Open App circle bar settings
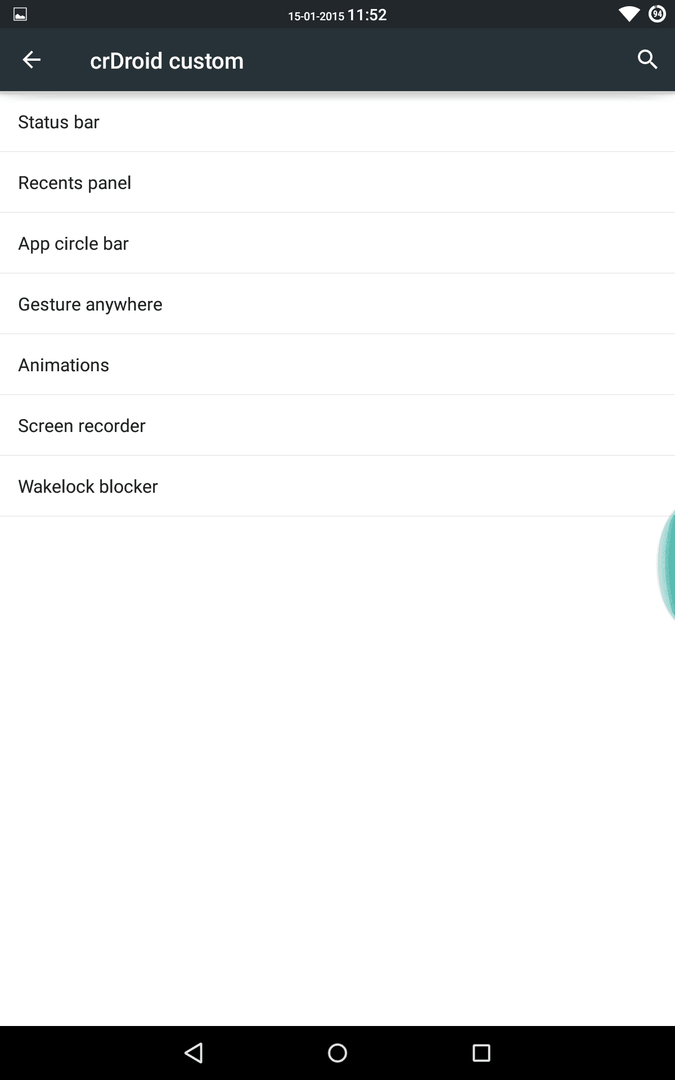Viewport: 675px width, 1080px height. point(338,243)
